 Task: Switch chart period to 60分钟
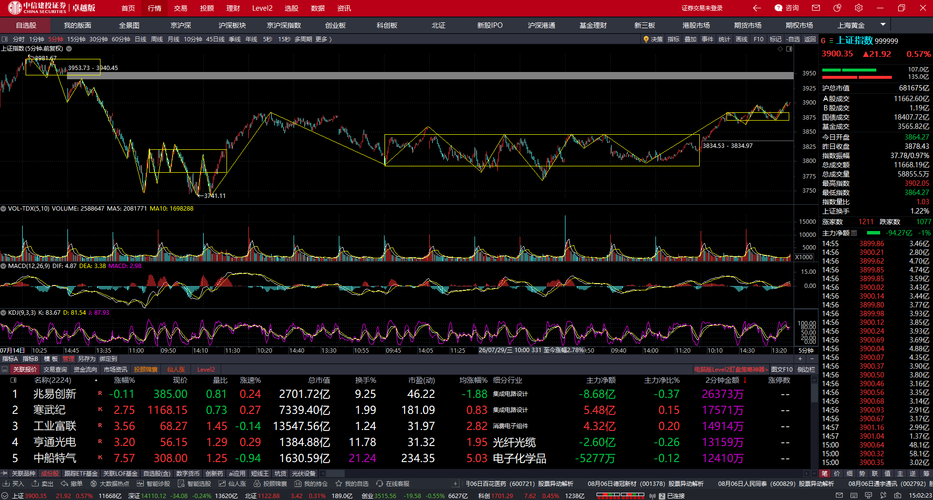pyautogui.click(x=121, y=39)
